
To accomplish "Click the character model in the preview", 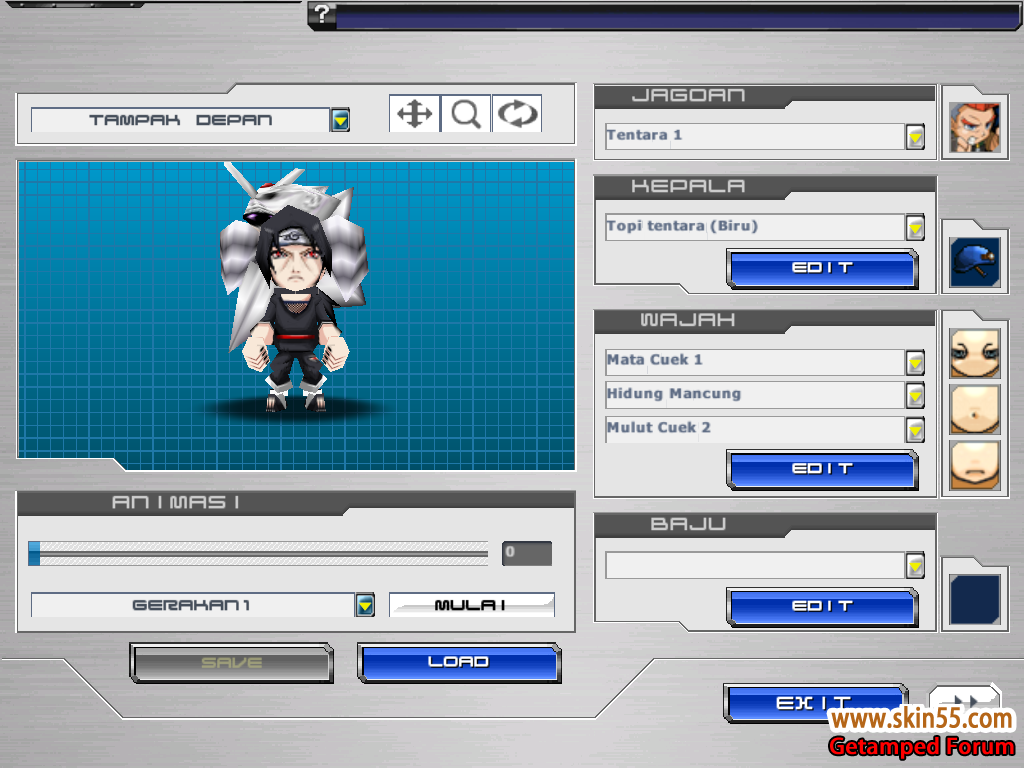I will tap(294, 287).
